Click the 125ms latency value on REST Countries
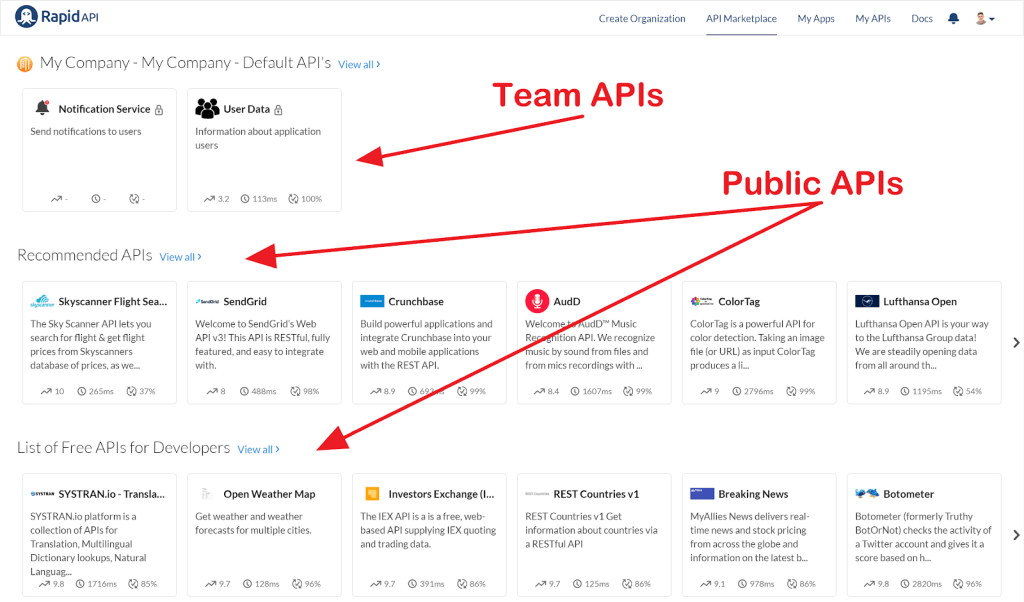Image resolution: width=1024 pixels, height=602 pixels. click(597, 584)
